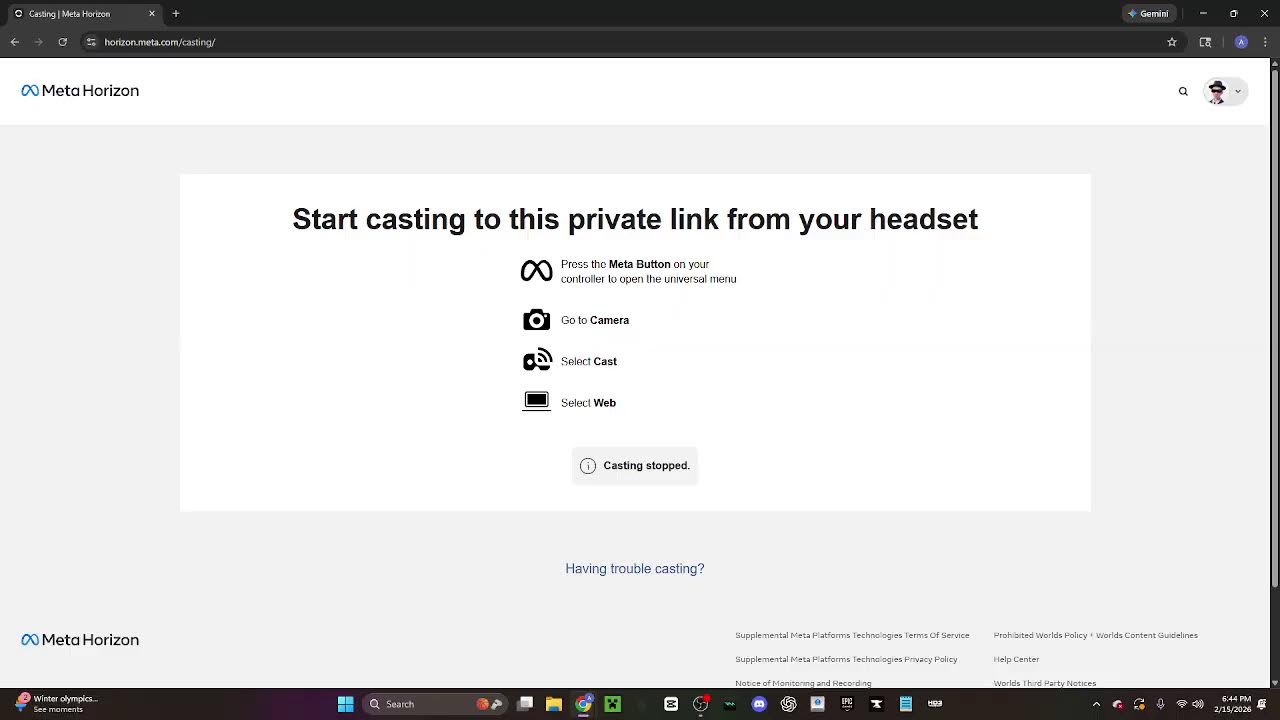Screen dimensions: 1280x720
Task: Click the microphone tray icon
Action: click(1160, 704)
